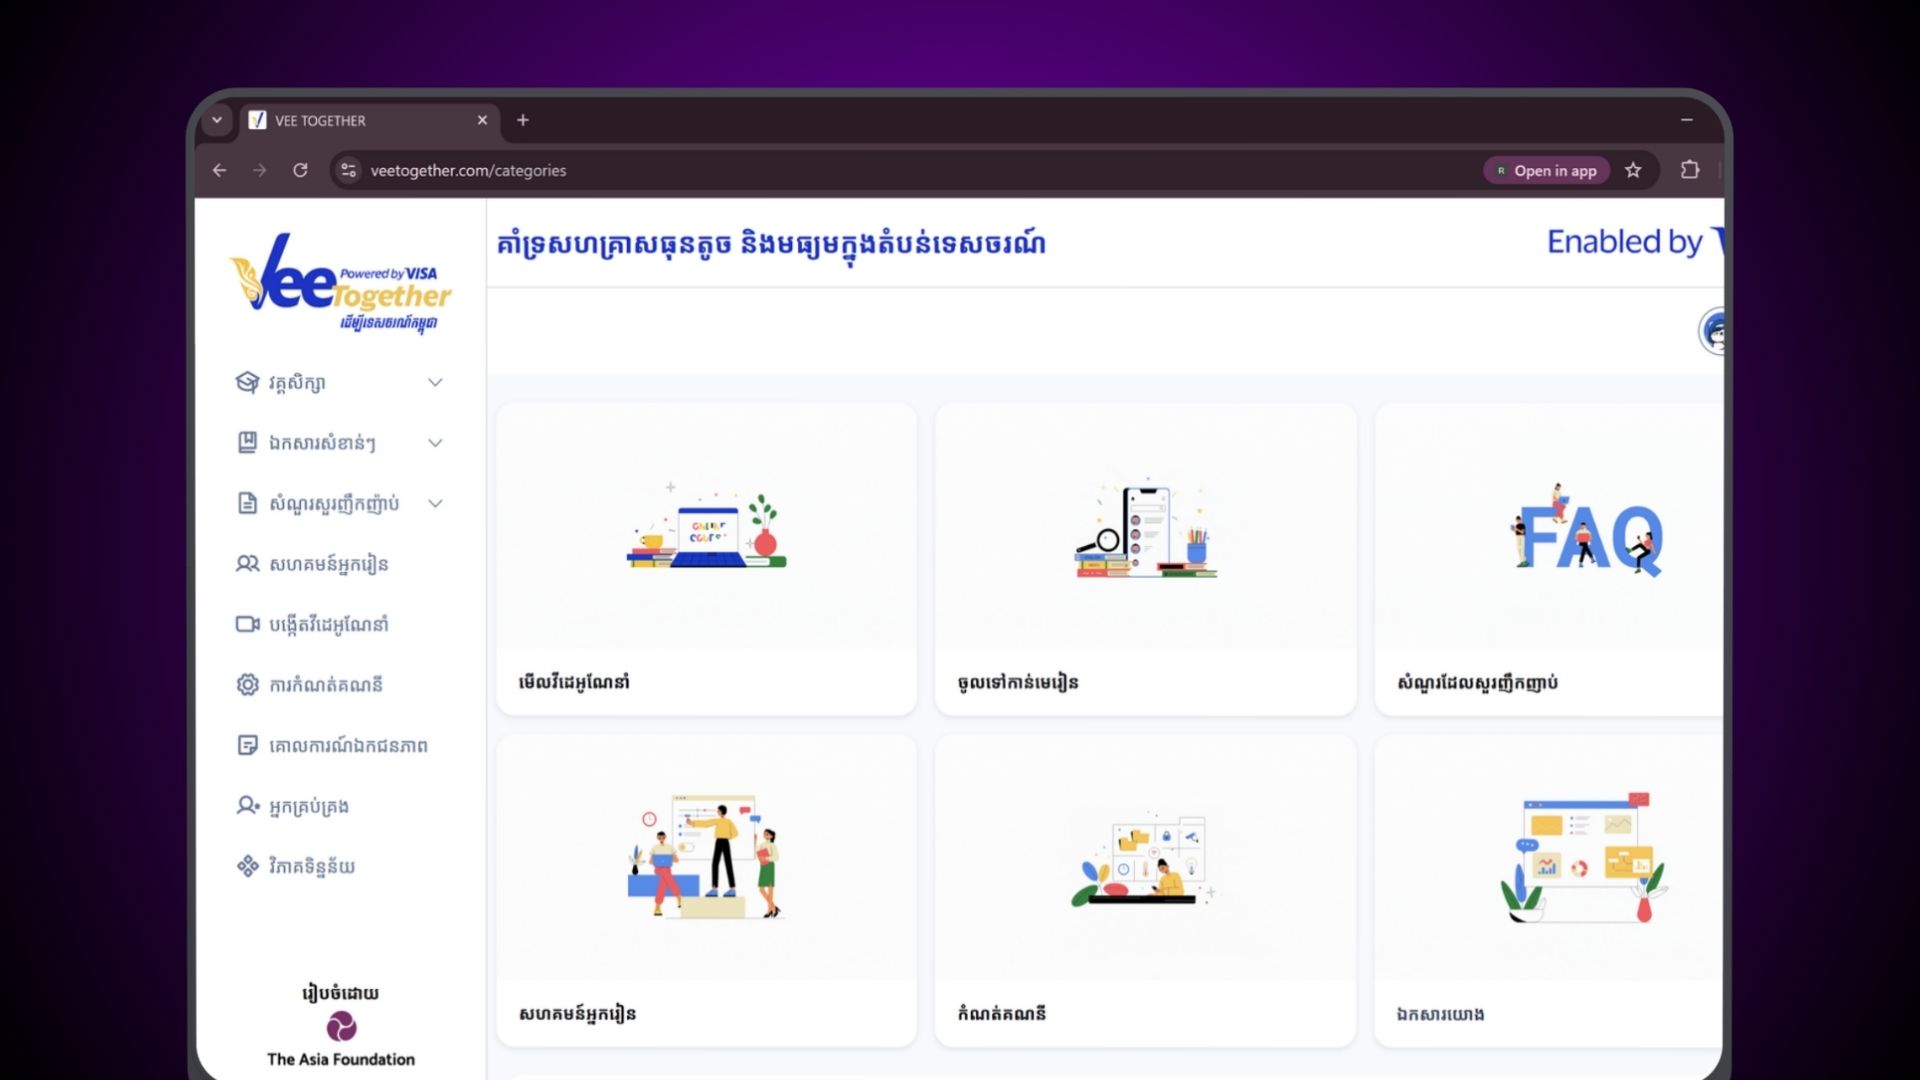1920x1080 pixels.
Task: Open the data analytics icon in sidebar
Action: 247,866
